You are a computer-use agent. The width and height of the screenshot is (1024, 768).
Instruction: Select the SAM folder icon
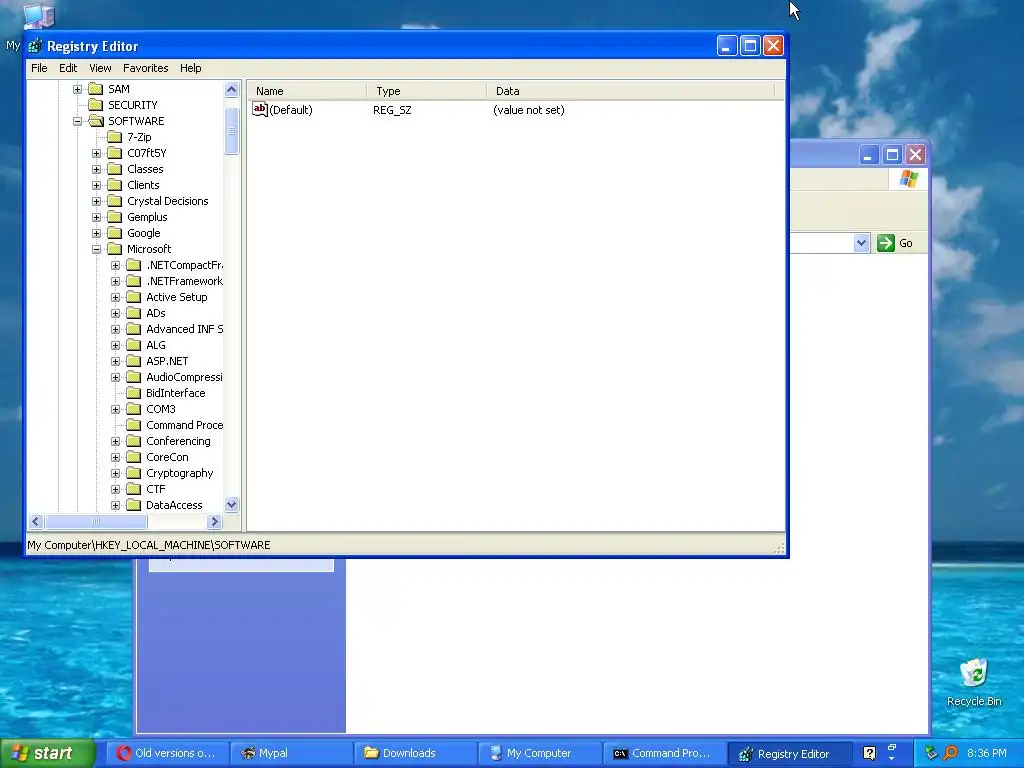coord(96,89)
